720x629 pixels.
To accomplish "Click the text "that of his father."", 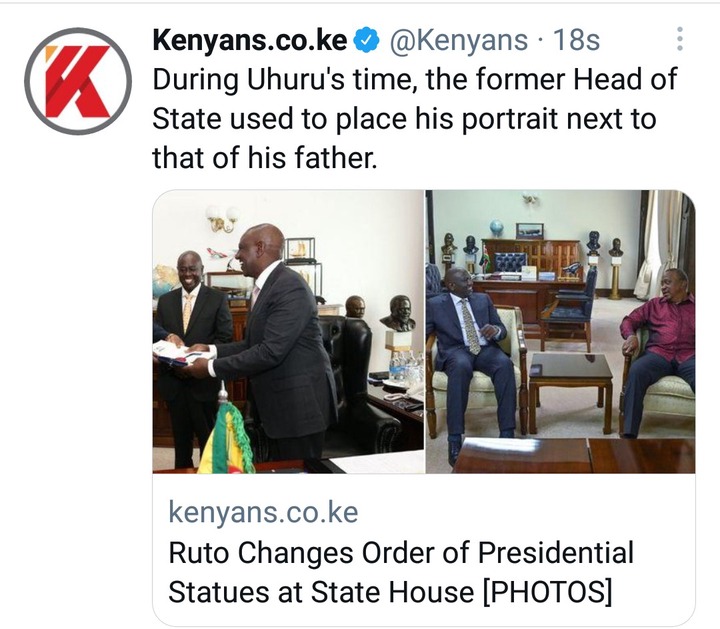I will [x=264, y=158].
